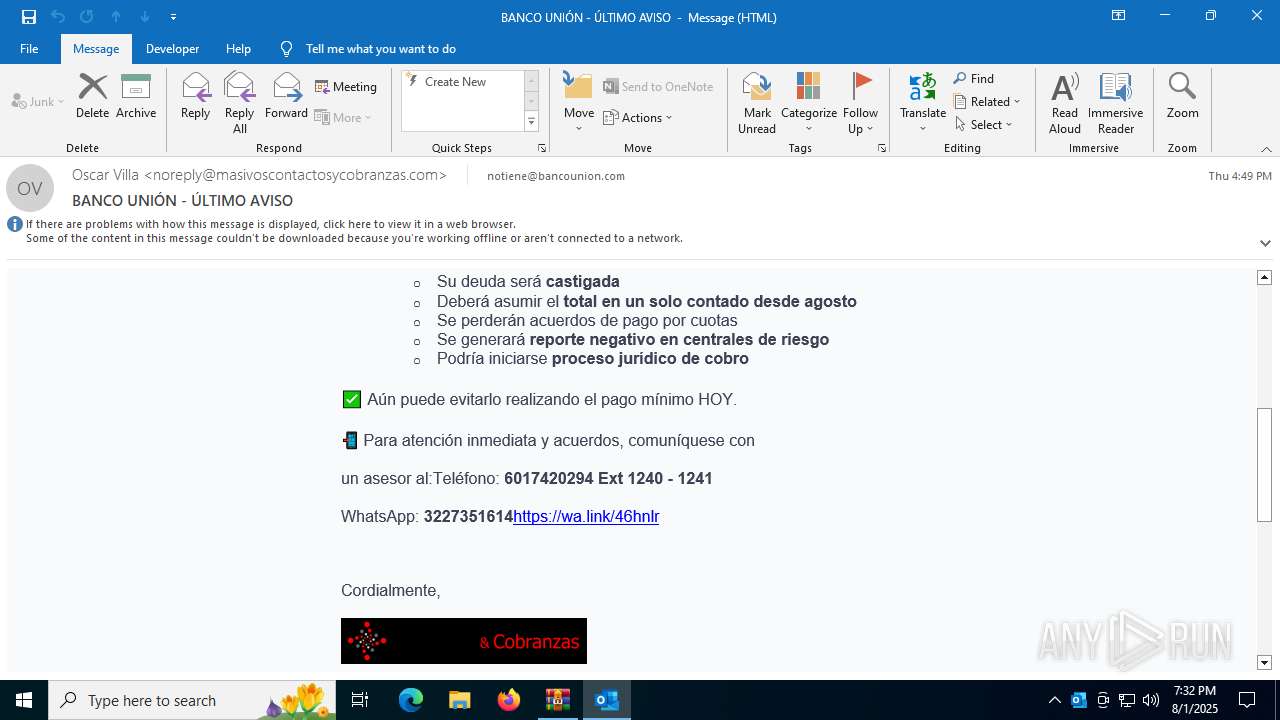Reply with a Meeting
This screenshot has height=720, width=1280.
pyautogui.click(x=346, y=87)
